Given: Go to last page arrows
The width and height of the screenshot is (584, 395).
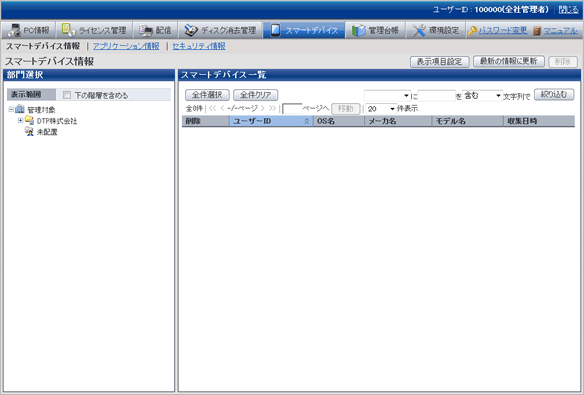Looking at the screenshot, I should pyautogui.click(x=272, y=108).
